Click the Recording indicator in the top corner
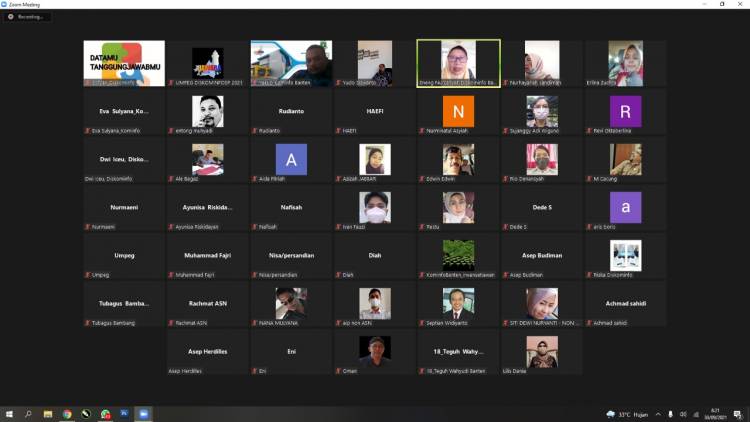This screenshot has width=750, height=422. click(27, 17)
